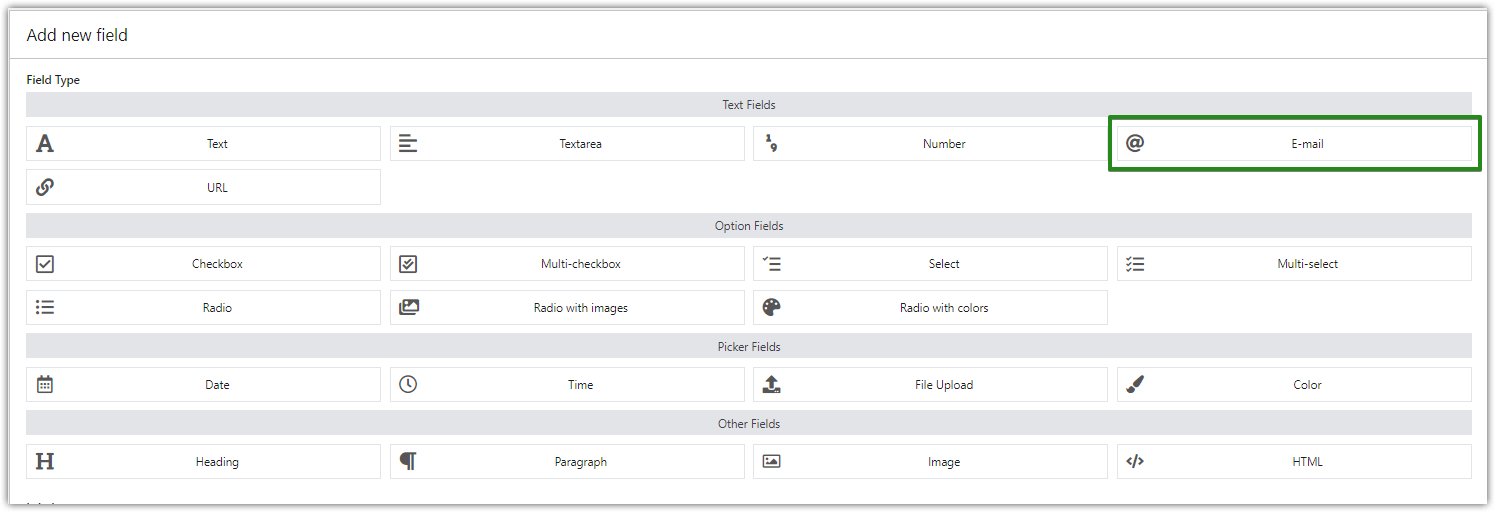
Task: Choose the Time clock icon
Action: [x=408, y=384]
